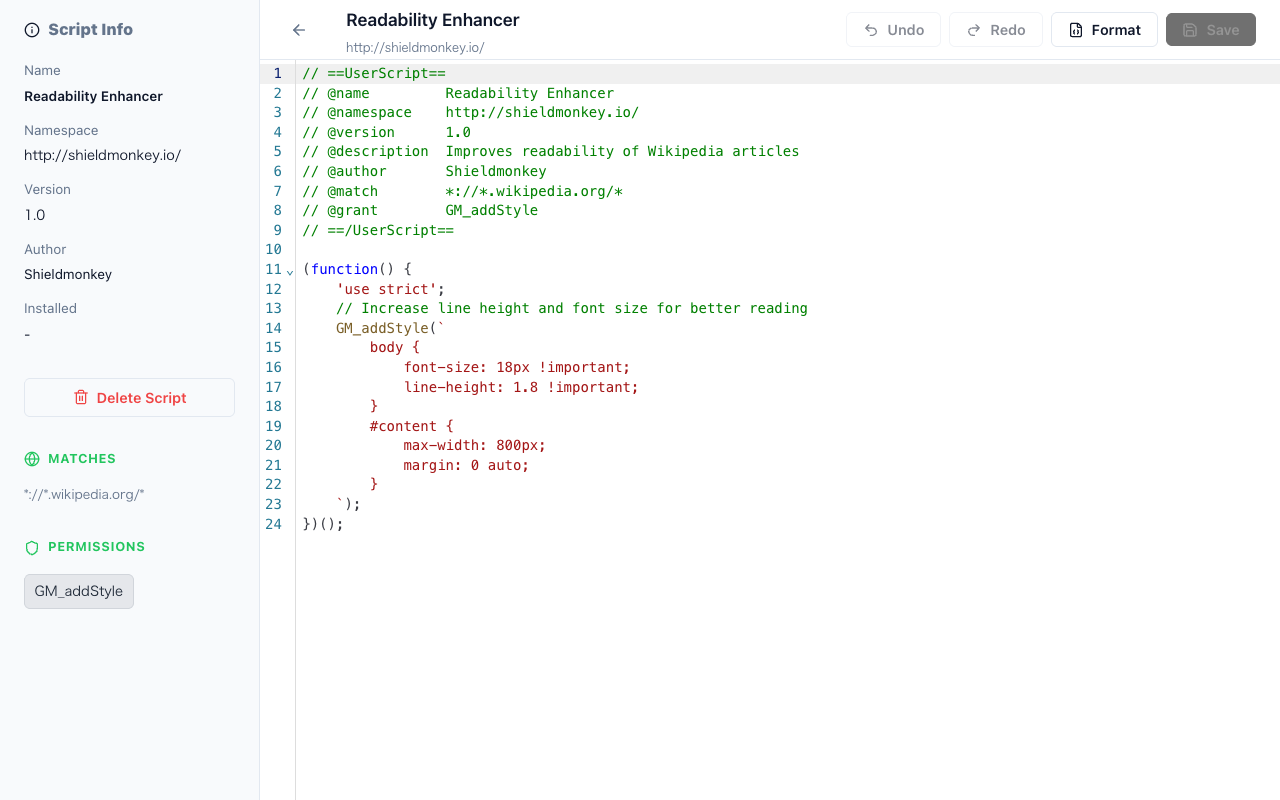Place cursor on the closing })(); line

(x=323, y=524)
